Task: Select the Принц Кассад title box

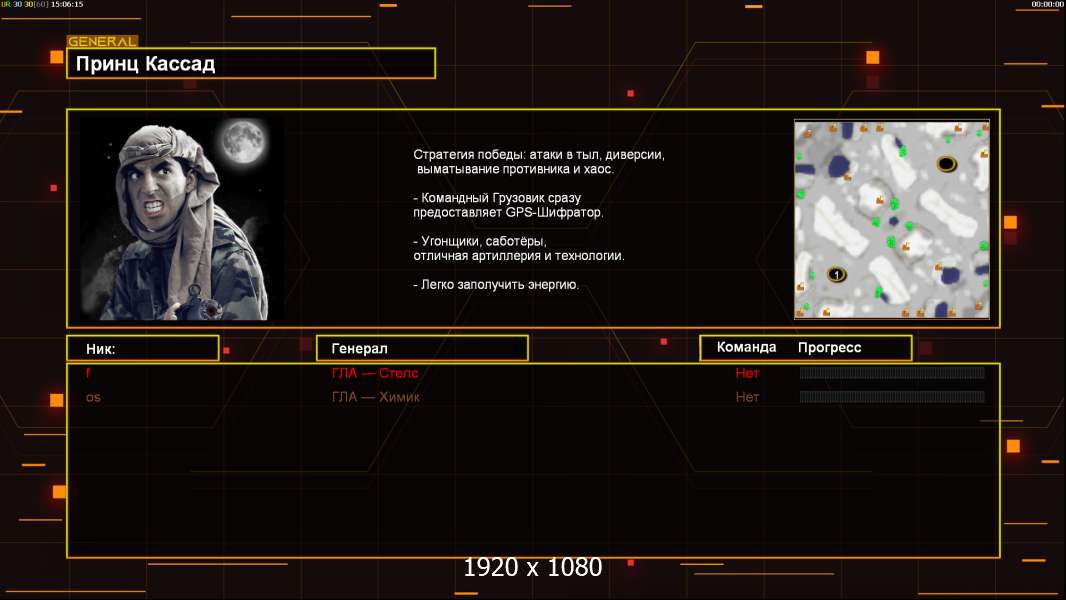Action: click(x=251, y=63)
